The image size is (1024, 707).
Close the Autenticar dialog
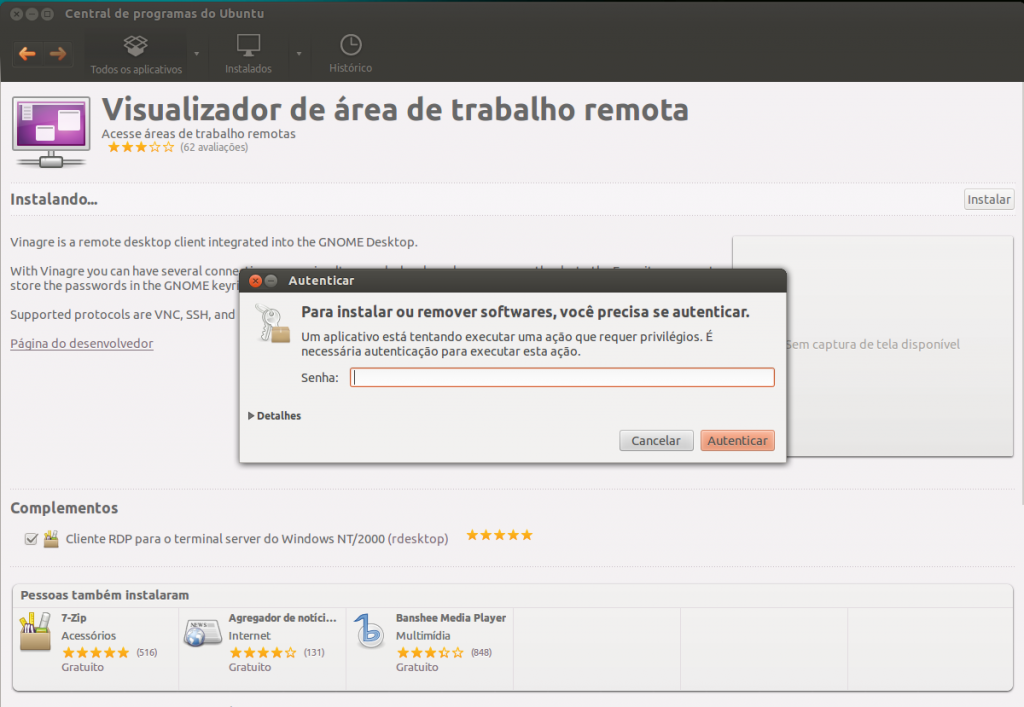coord(256,281)
